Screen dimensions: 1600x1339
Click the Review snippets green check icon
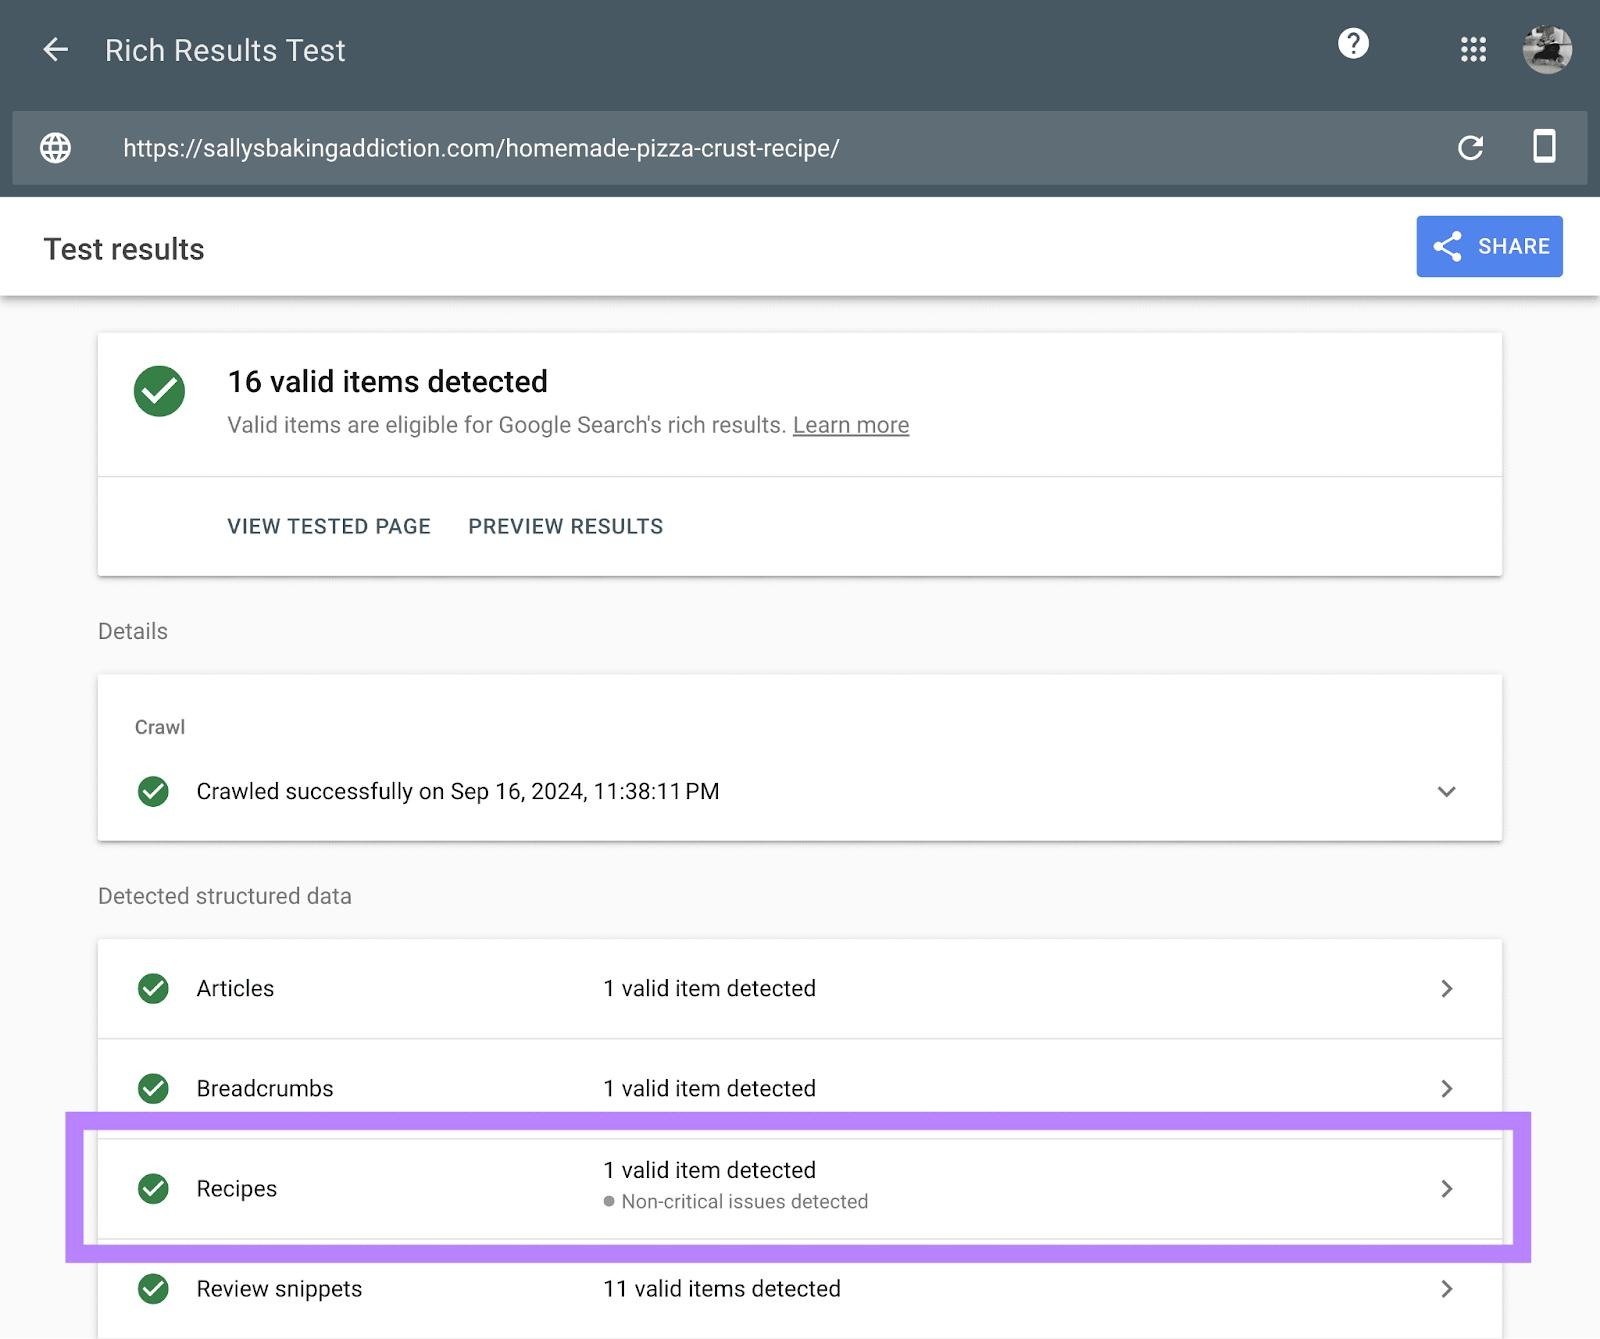[x=153, y=1288]
